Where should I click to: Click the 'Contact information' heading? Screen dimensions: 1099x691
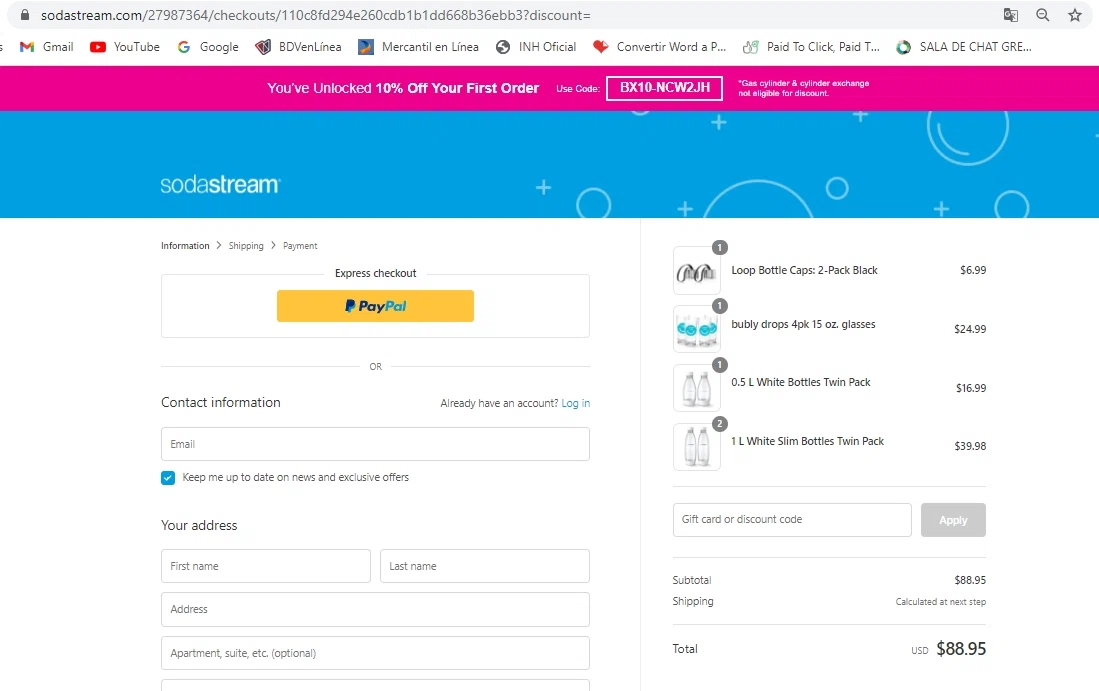pos(221,402)
